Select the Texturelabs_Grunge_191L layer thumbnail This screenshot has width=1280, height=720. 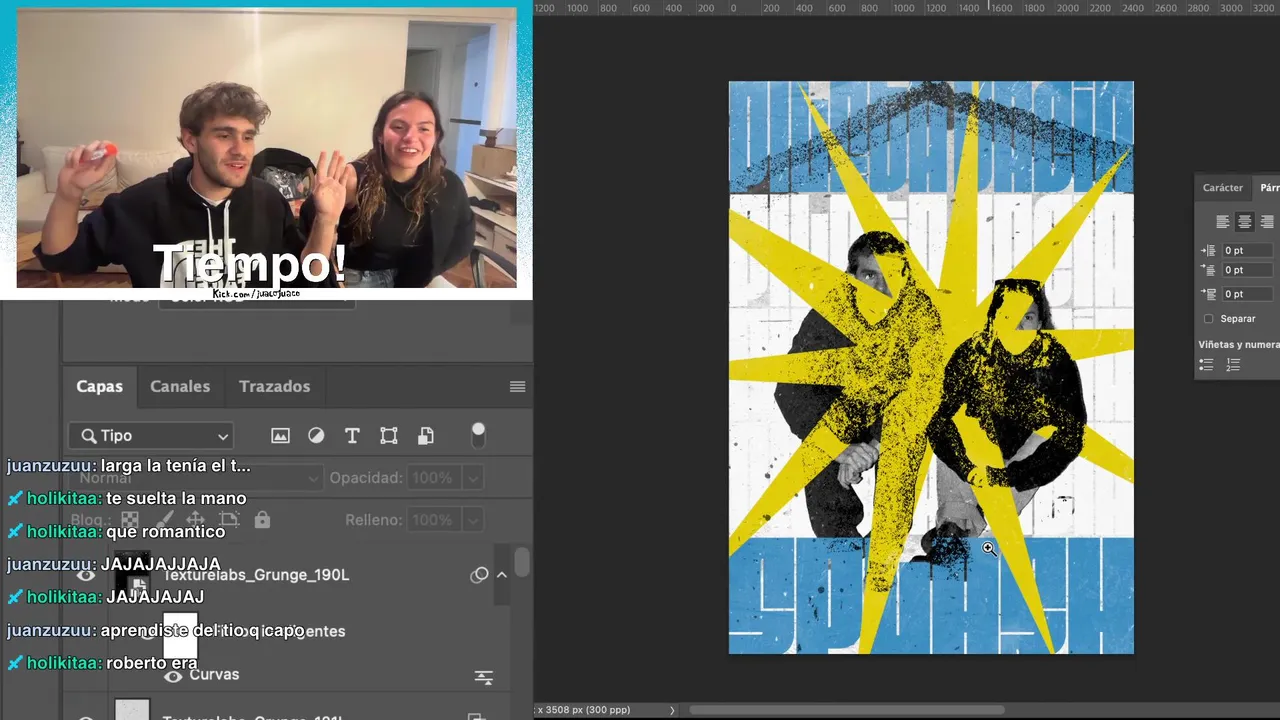(133, 710)
